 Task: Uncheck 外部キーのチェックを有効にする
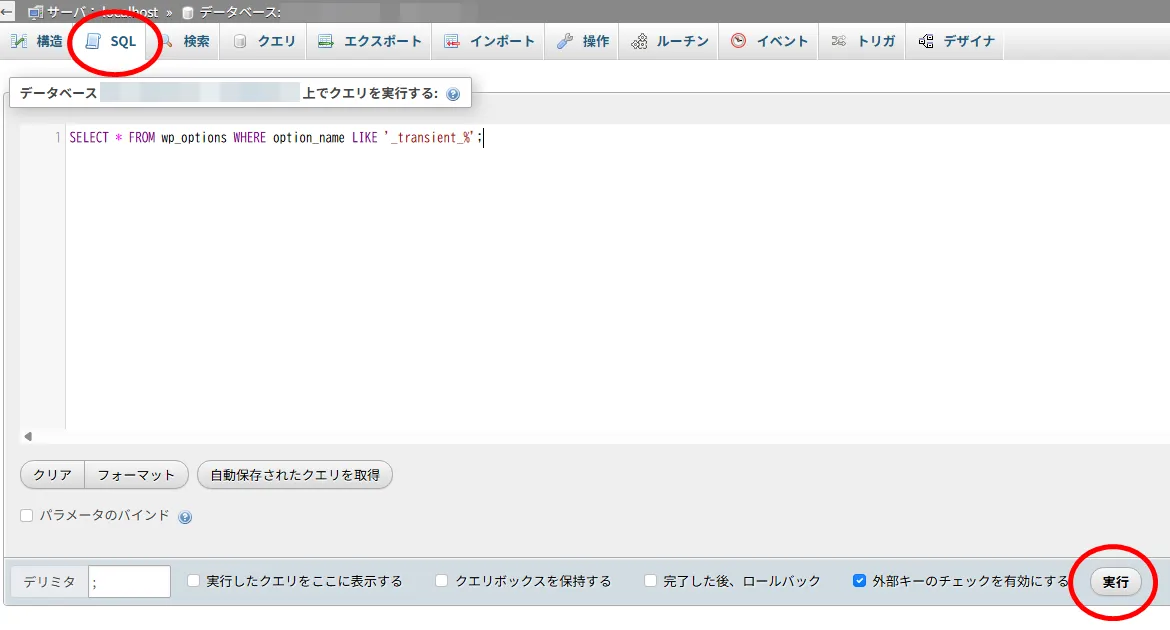859,581
